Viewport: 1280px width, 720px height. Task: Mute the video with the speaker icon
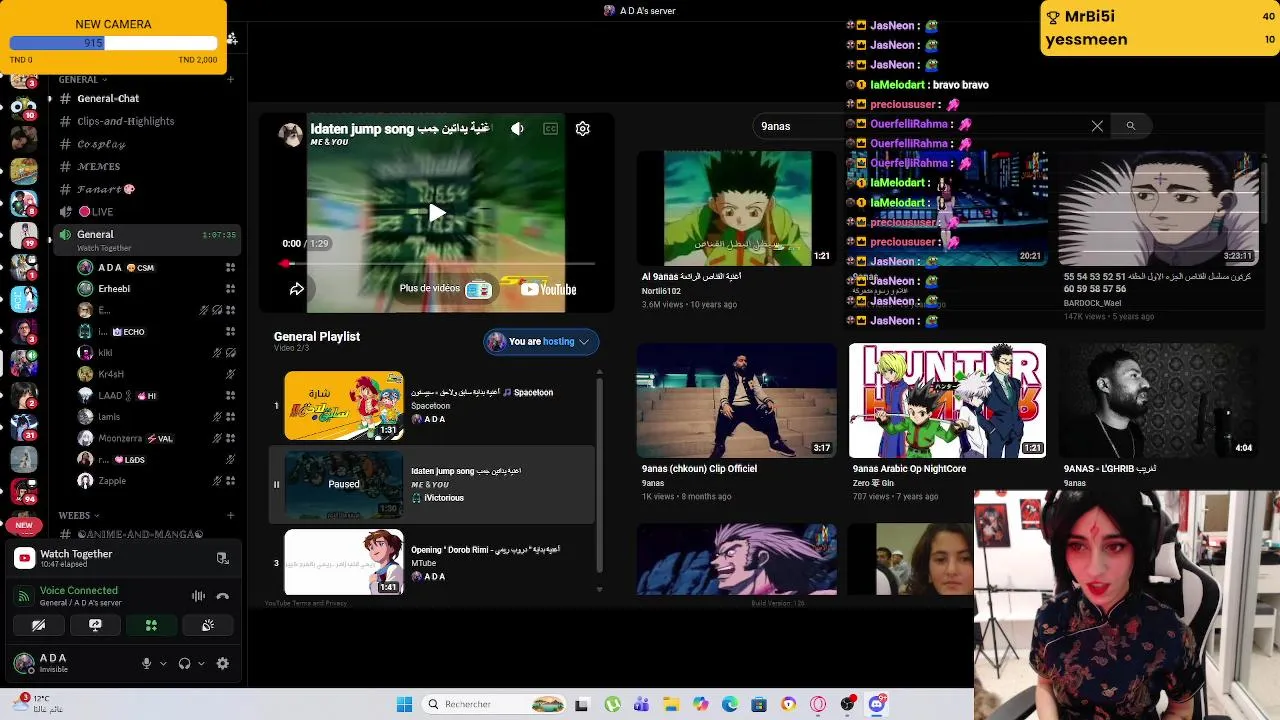click(x=517, y=129)
